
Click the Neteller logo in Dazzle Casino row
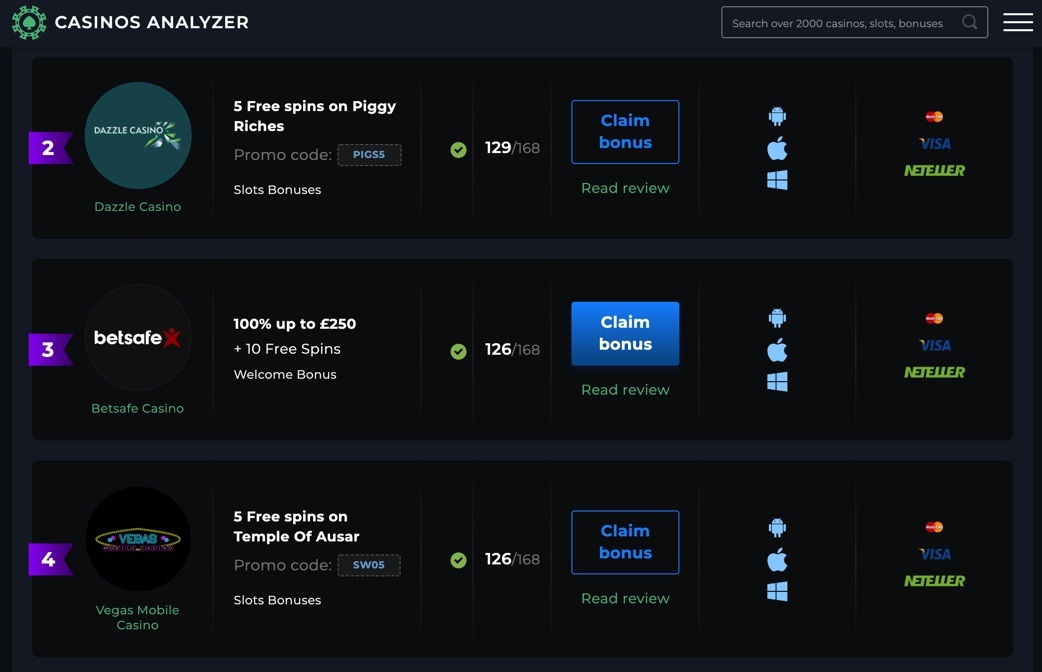[934, 171]
